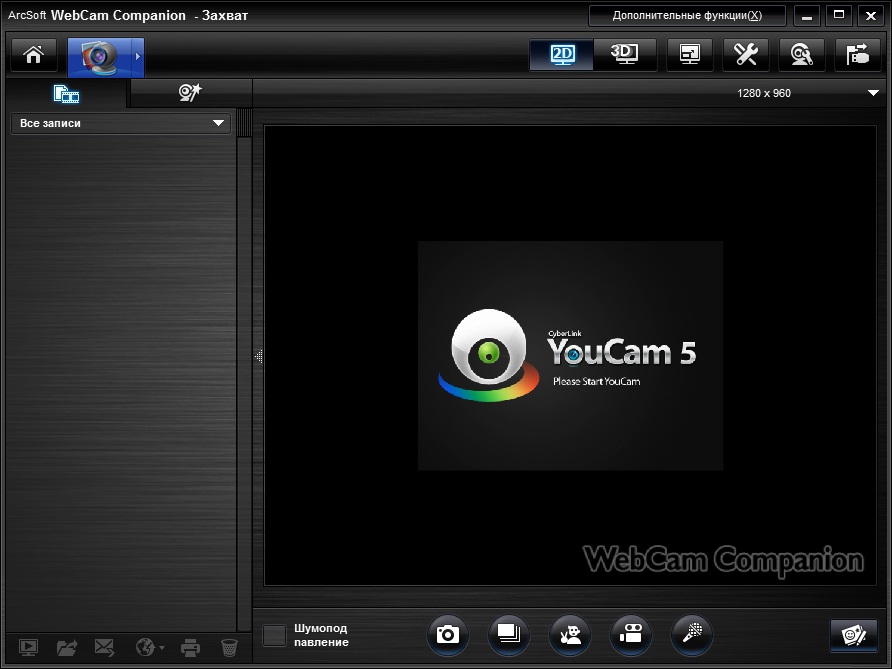Viewport: 892px width, 669px height.
Task: Switch to the media library tab
Action: pyautogui.click(x=66, y=94)
